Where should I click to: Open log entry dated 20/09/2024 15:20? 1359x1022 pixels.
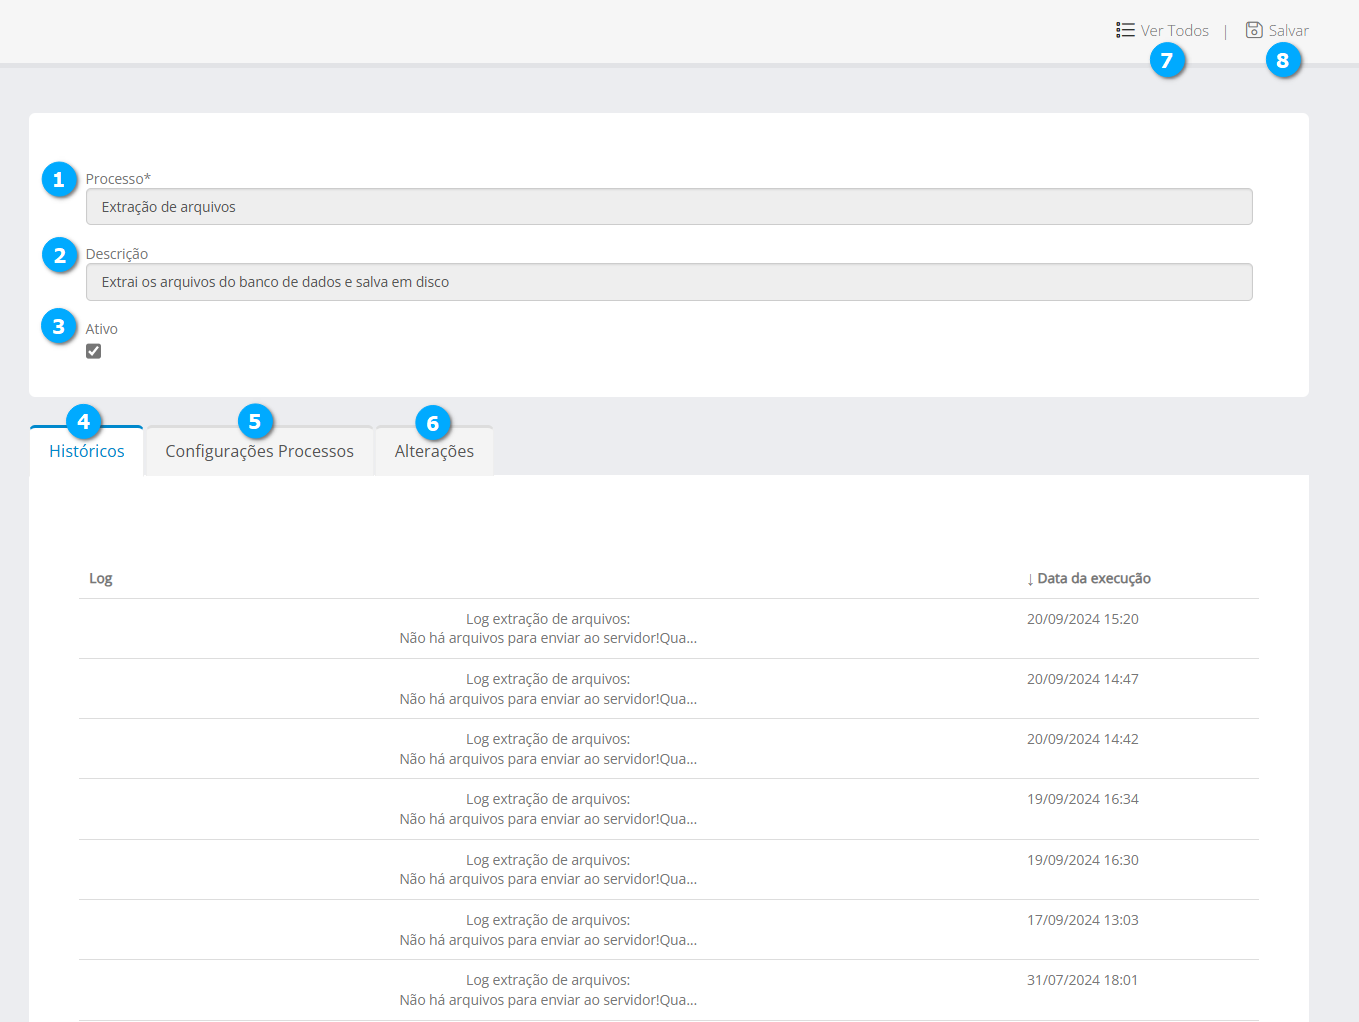[x=548, y=629]
